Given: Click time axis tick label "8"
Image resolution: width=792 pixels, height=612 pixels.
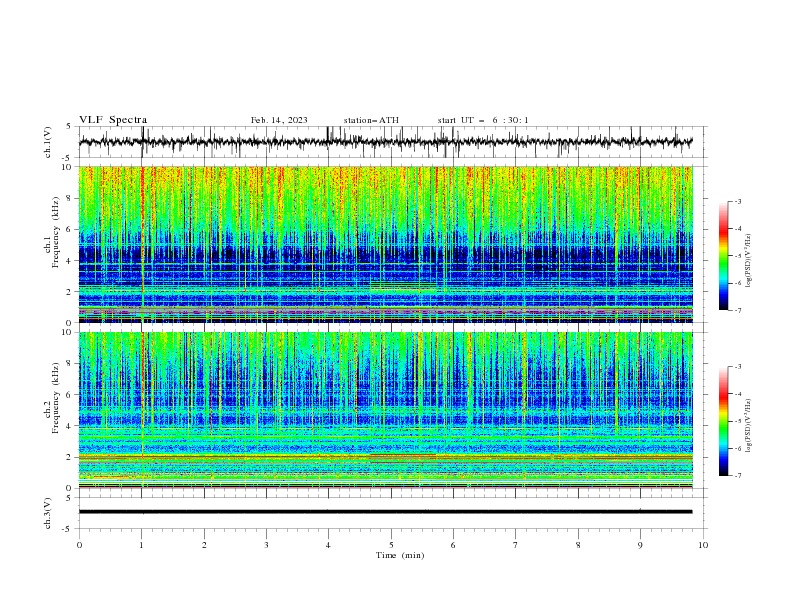Looking at the screenshot, I should pyautogui.click(x=578, y=545).
